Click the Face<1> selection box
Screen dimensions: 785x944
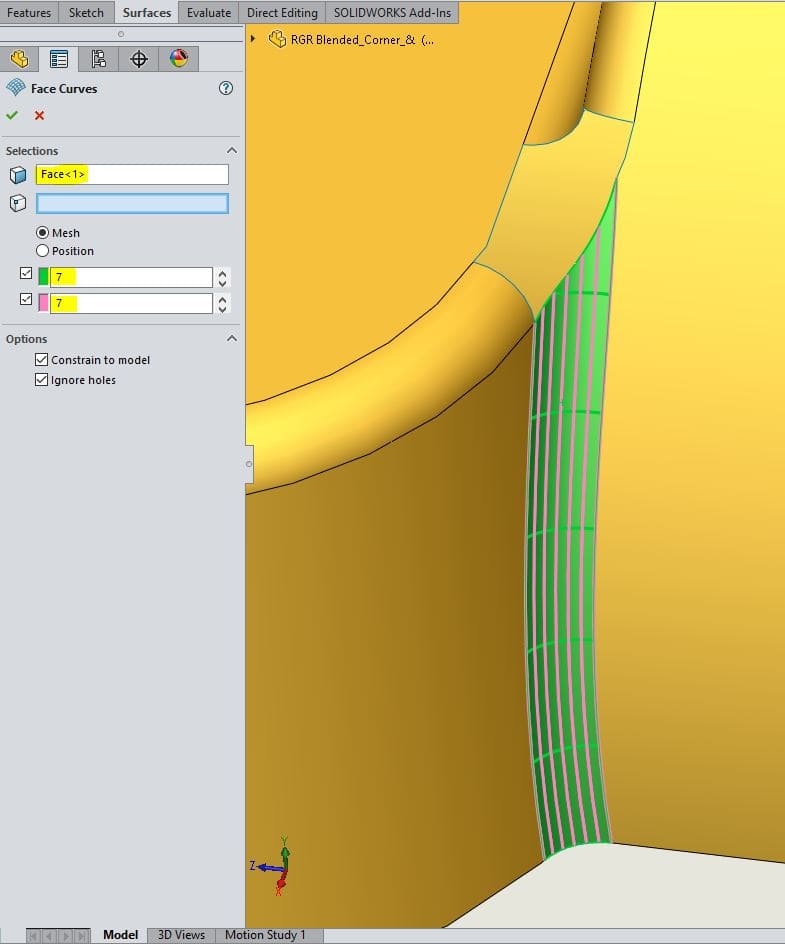pyautogui.click(x=132, y=175)
